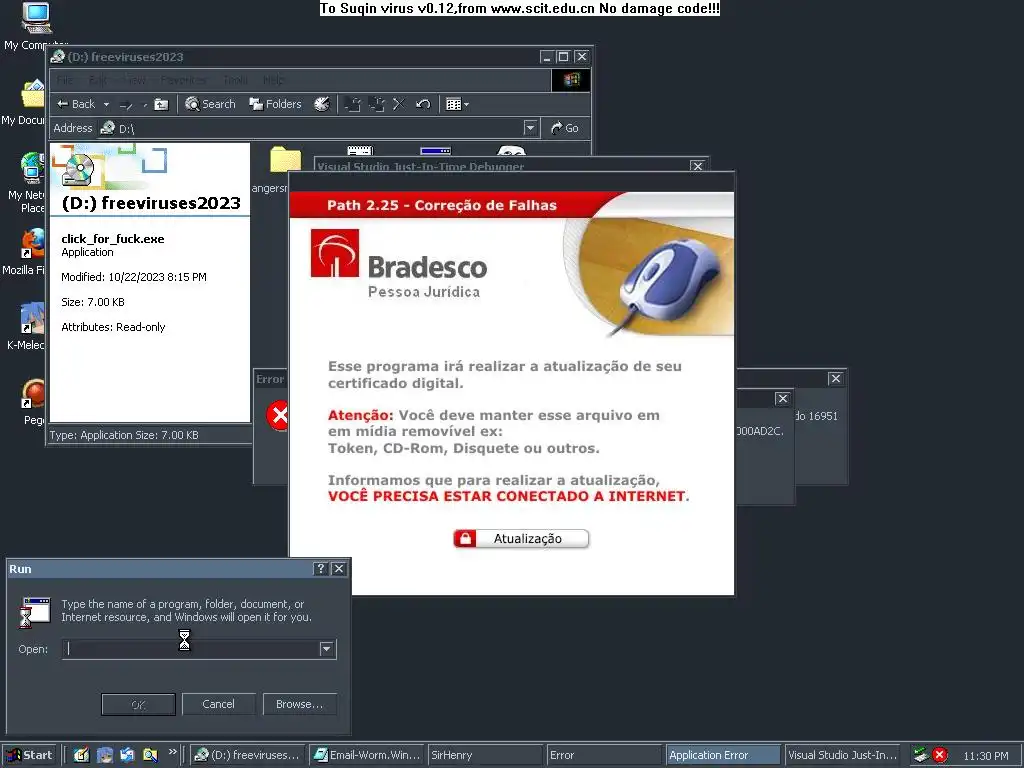
Task: Close the Visual Studio Just-In-Time Debugger window
Action: pos(697,166)
